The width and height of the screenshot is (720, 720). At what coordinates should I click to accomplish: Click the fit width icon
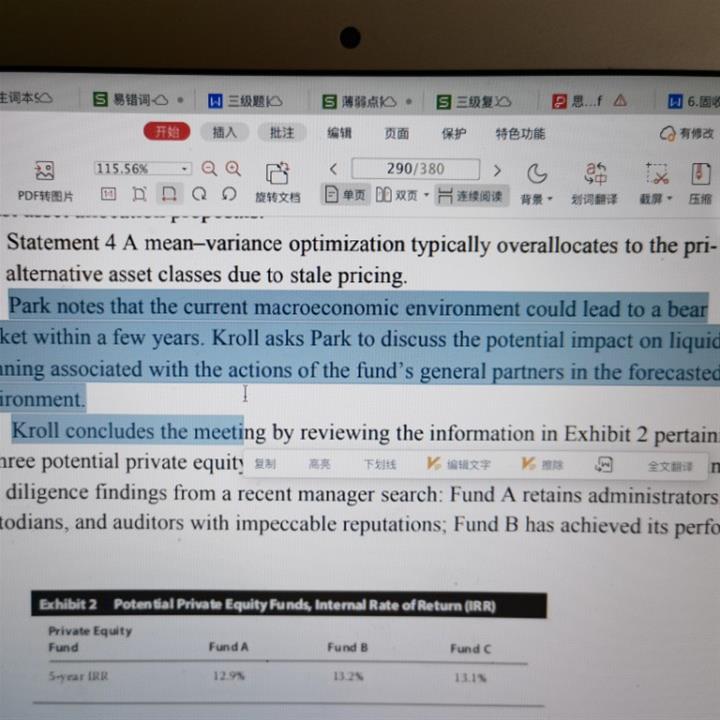point(169,194)
